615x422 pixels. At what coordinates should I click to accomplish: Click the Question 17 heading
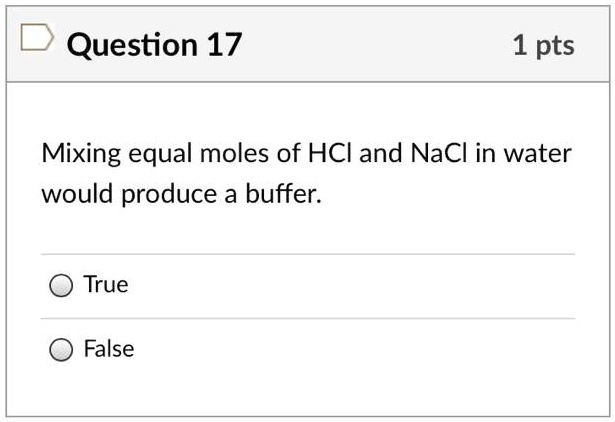click(154, 45)
